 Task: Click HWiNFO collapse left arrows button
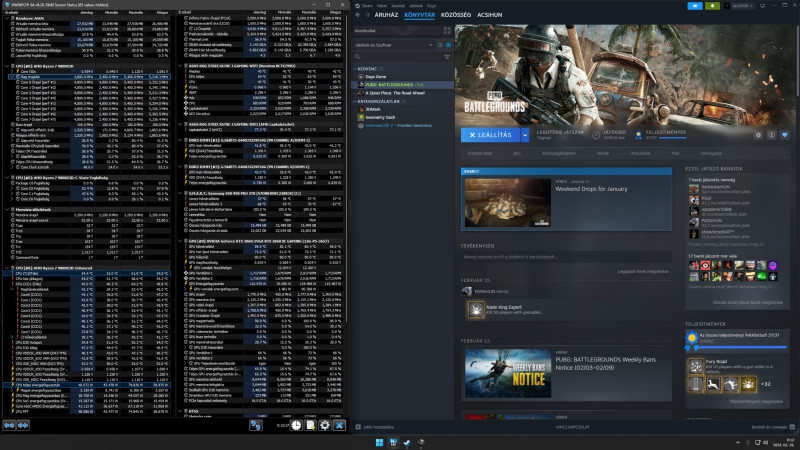(x=9, y=425)
